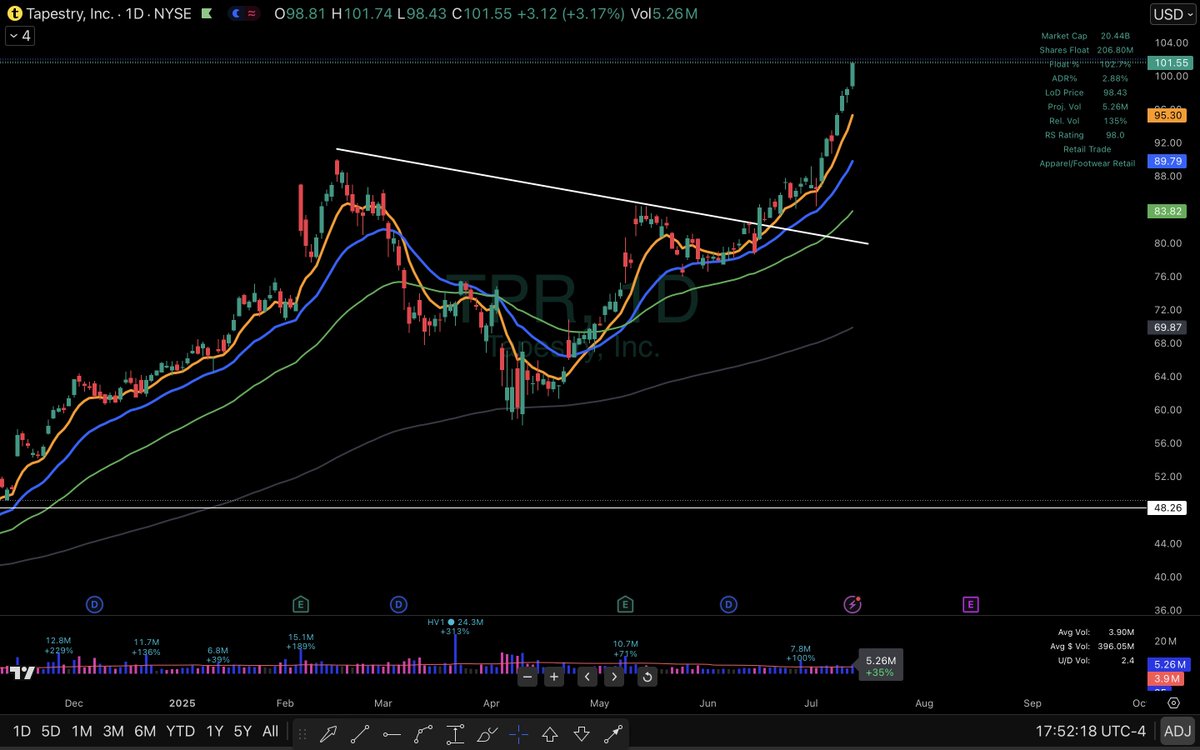This screenshot has width=1200, height=750.
Task: Reset the chart view
Action: coord(647,677)
